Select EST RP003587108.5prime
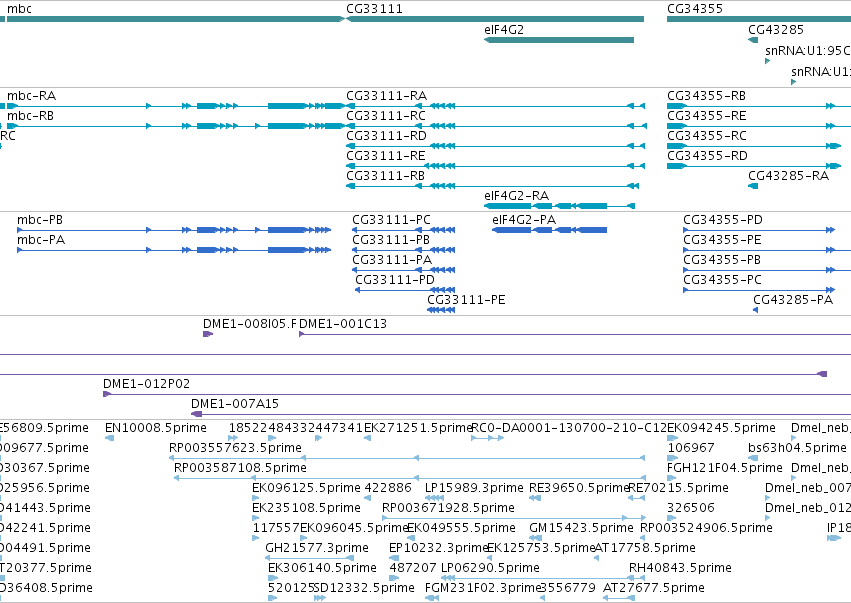 (410, 478)
